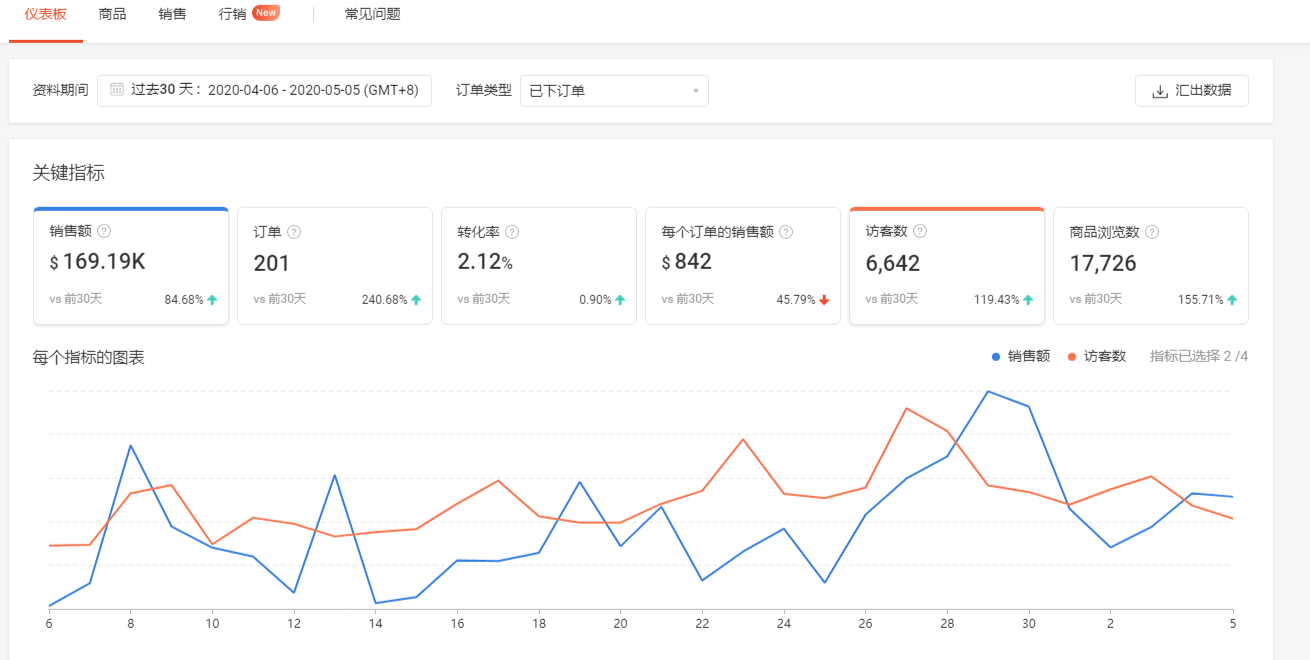Toggle 销售额 metric card selection
Image resolution: width=1310 pixels, height=660 pixels.
point(131,266)
